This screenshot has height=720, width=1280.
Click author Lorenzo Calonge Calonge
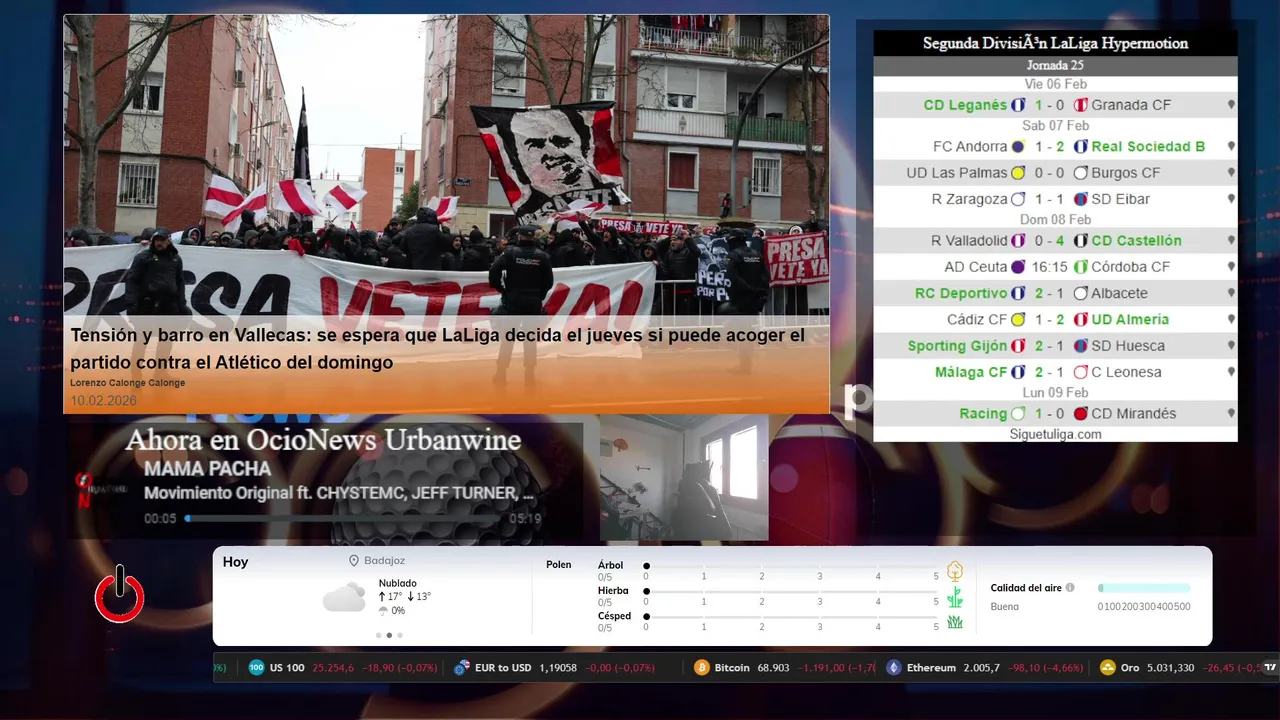127,383
